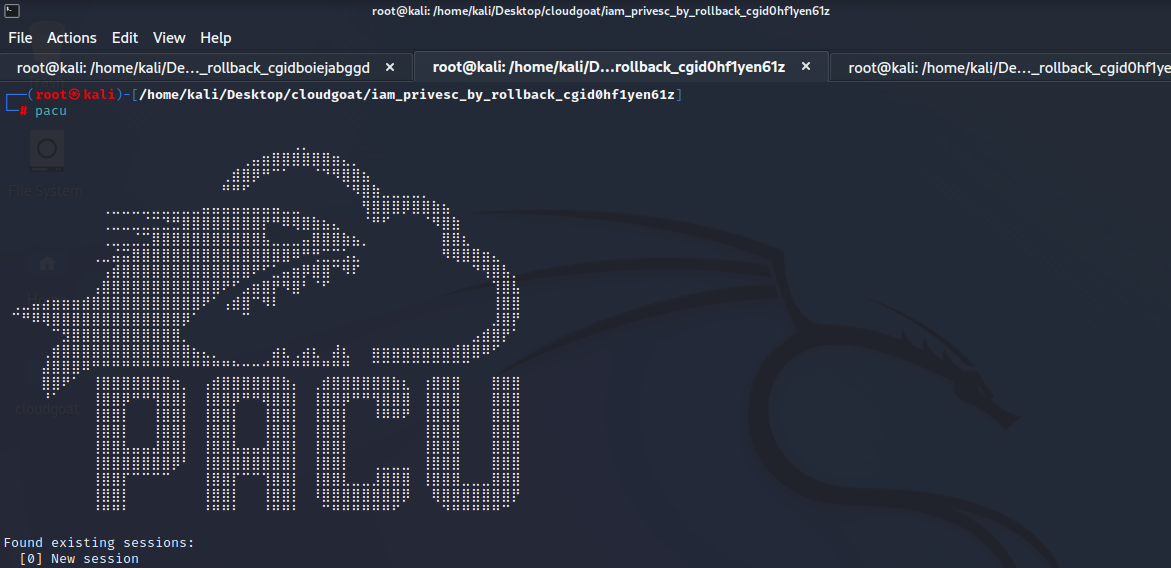
Task: Click 'Found existing sessions:' line
Action: point(99,543)
